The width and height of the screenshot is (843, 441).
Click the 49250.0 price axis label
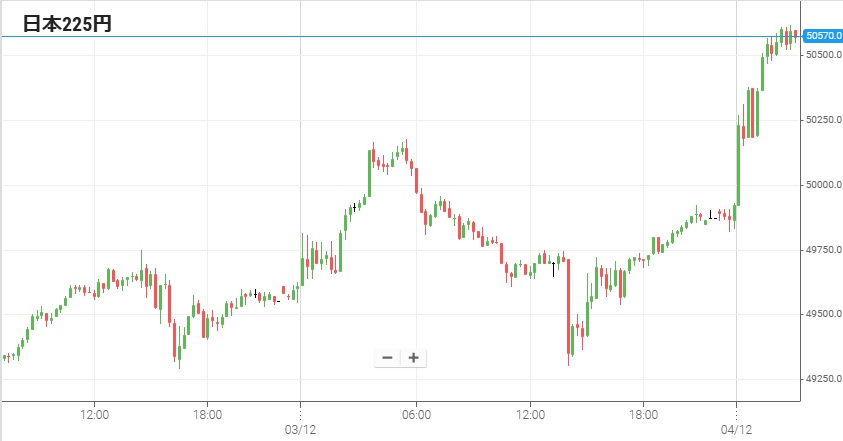(822, 379)
